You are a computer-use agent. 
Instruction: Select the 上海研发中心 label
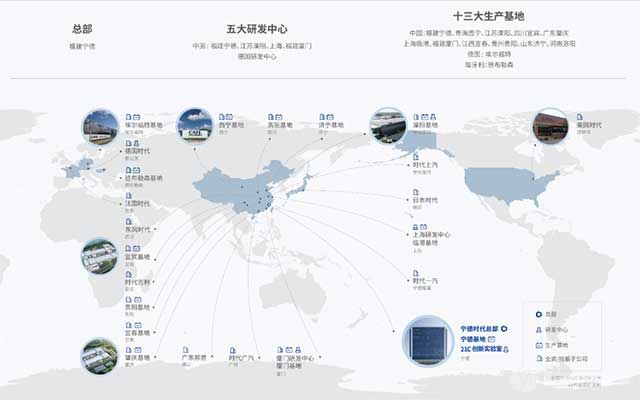click(x=431, y=235)
